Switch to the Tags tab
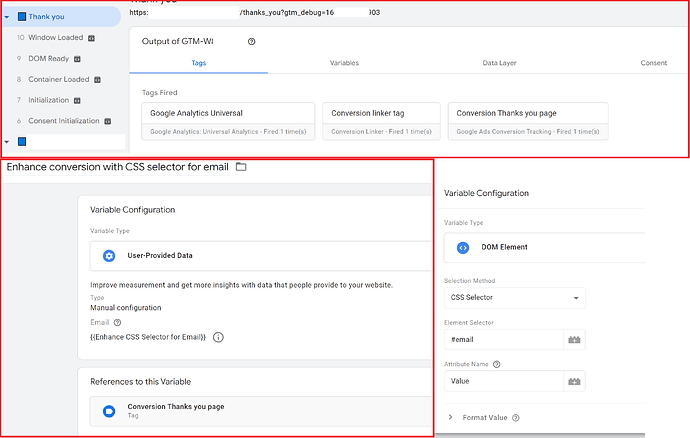Screen dimensions: 690x438 coord(198,63)
